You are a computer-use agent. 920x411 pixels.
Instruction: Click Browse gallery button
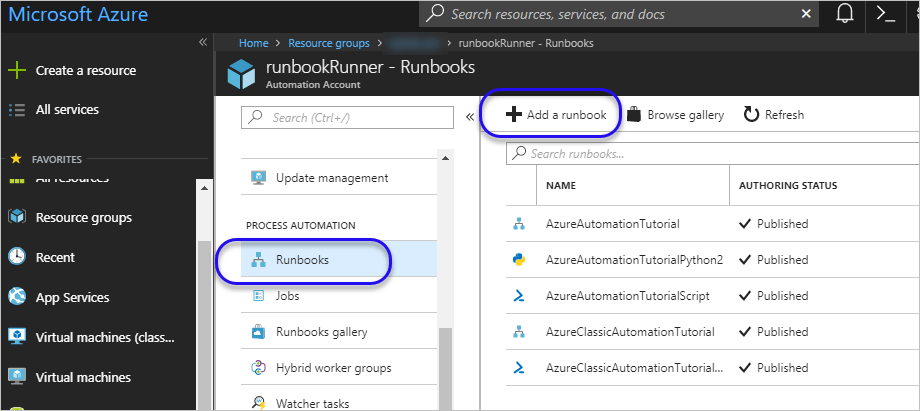tap(675, 114)
